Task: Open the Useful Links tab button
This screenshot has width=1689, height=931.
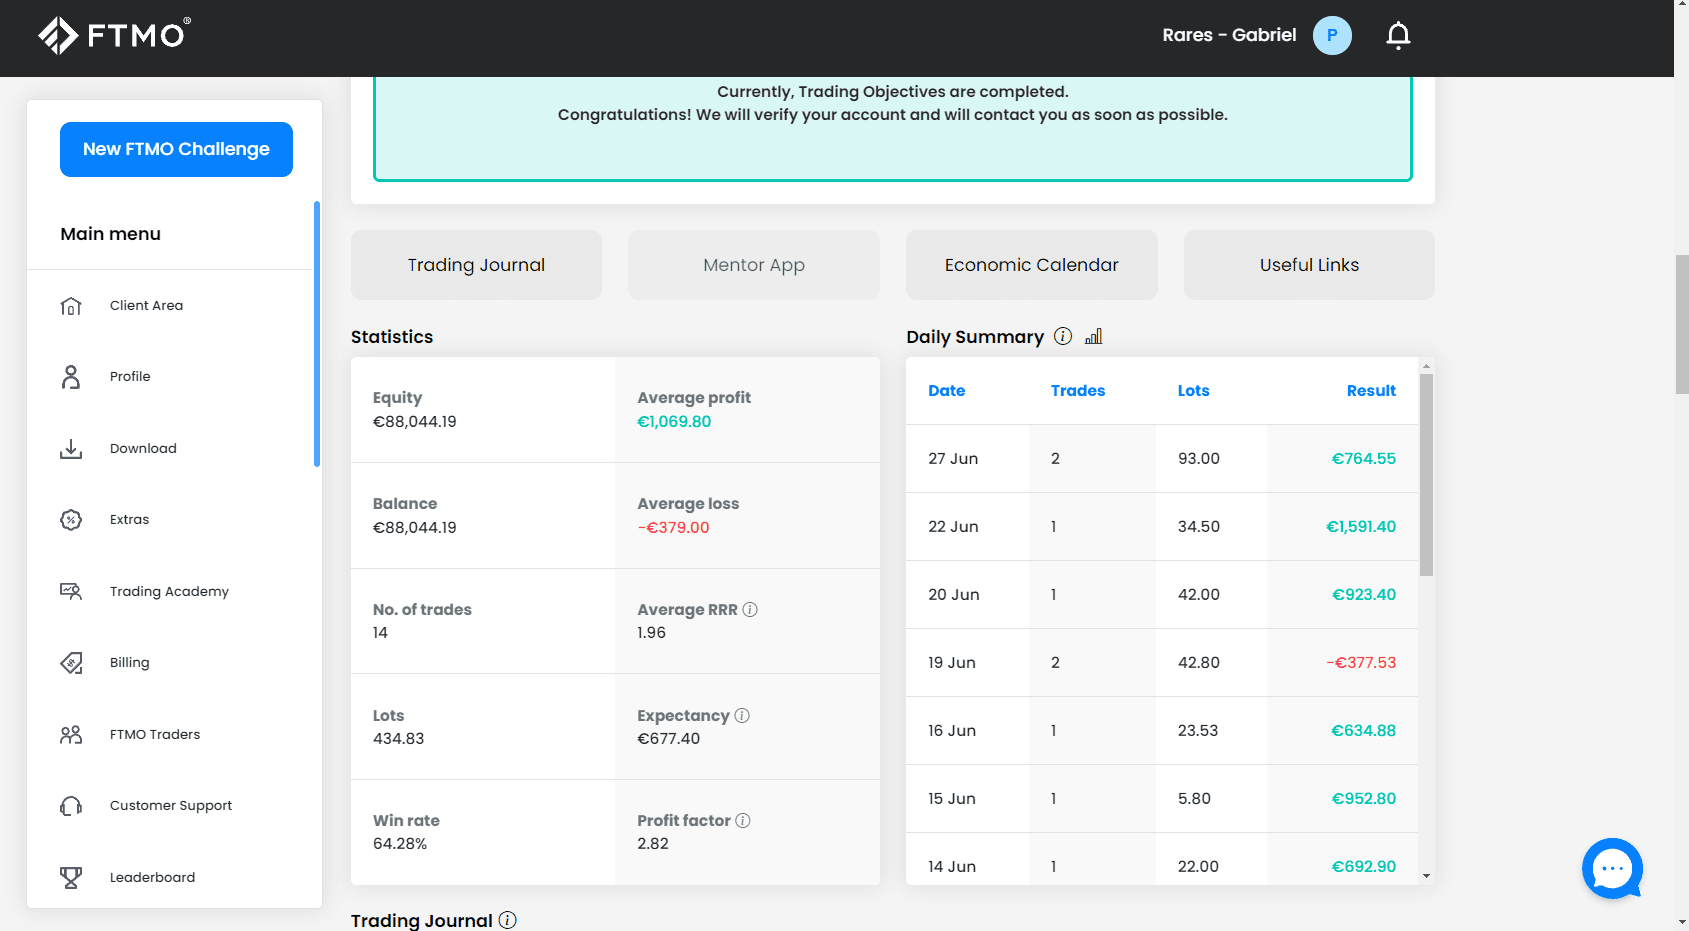Action: tap(1309, 265)
